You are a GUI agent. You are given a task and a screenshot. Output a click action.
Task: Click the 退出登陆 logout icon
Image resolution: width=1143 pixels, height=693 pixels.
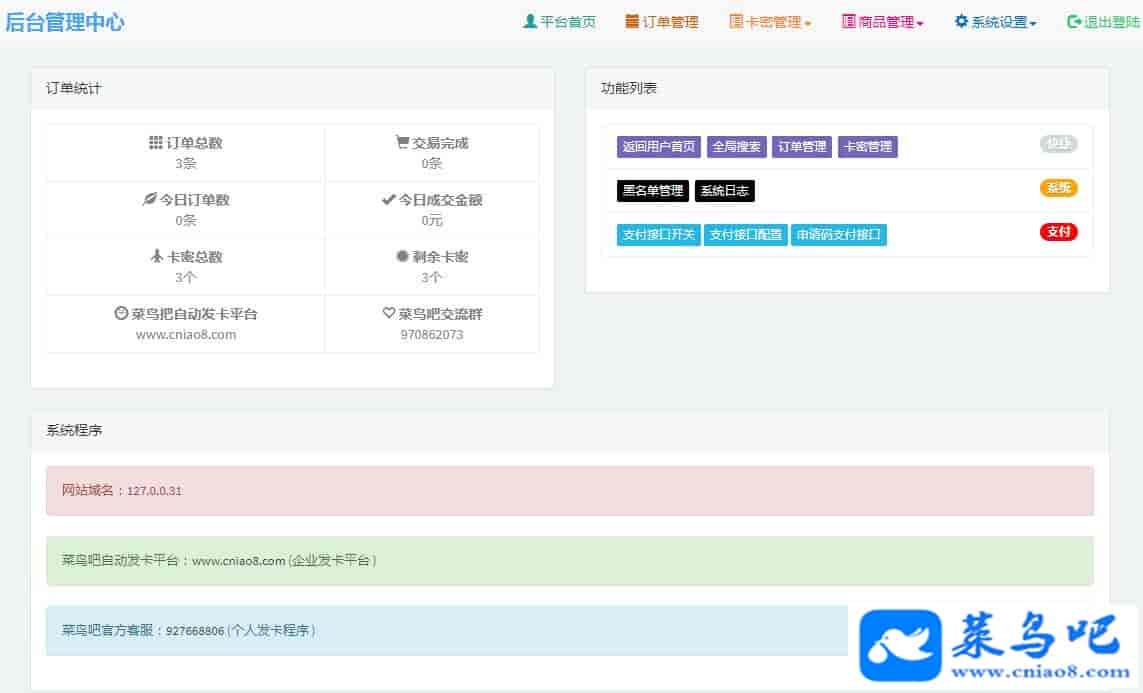click(x=1074, y=21)
